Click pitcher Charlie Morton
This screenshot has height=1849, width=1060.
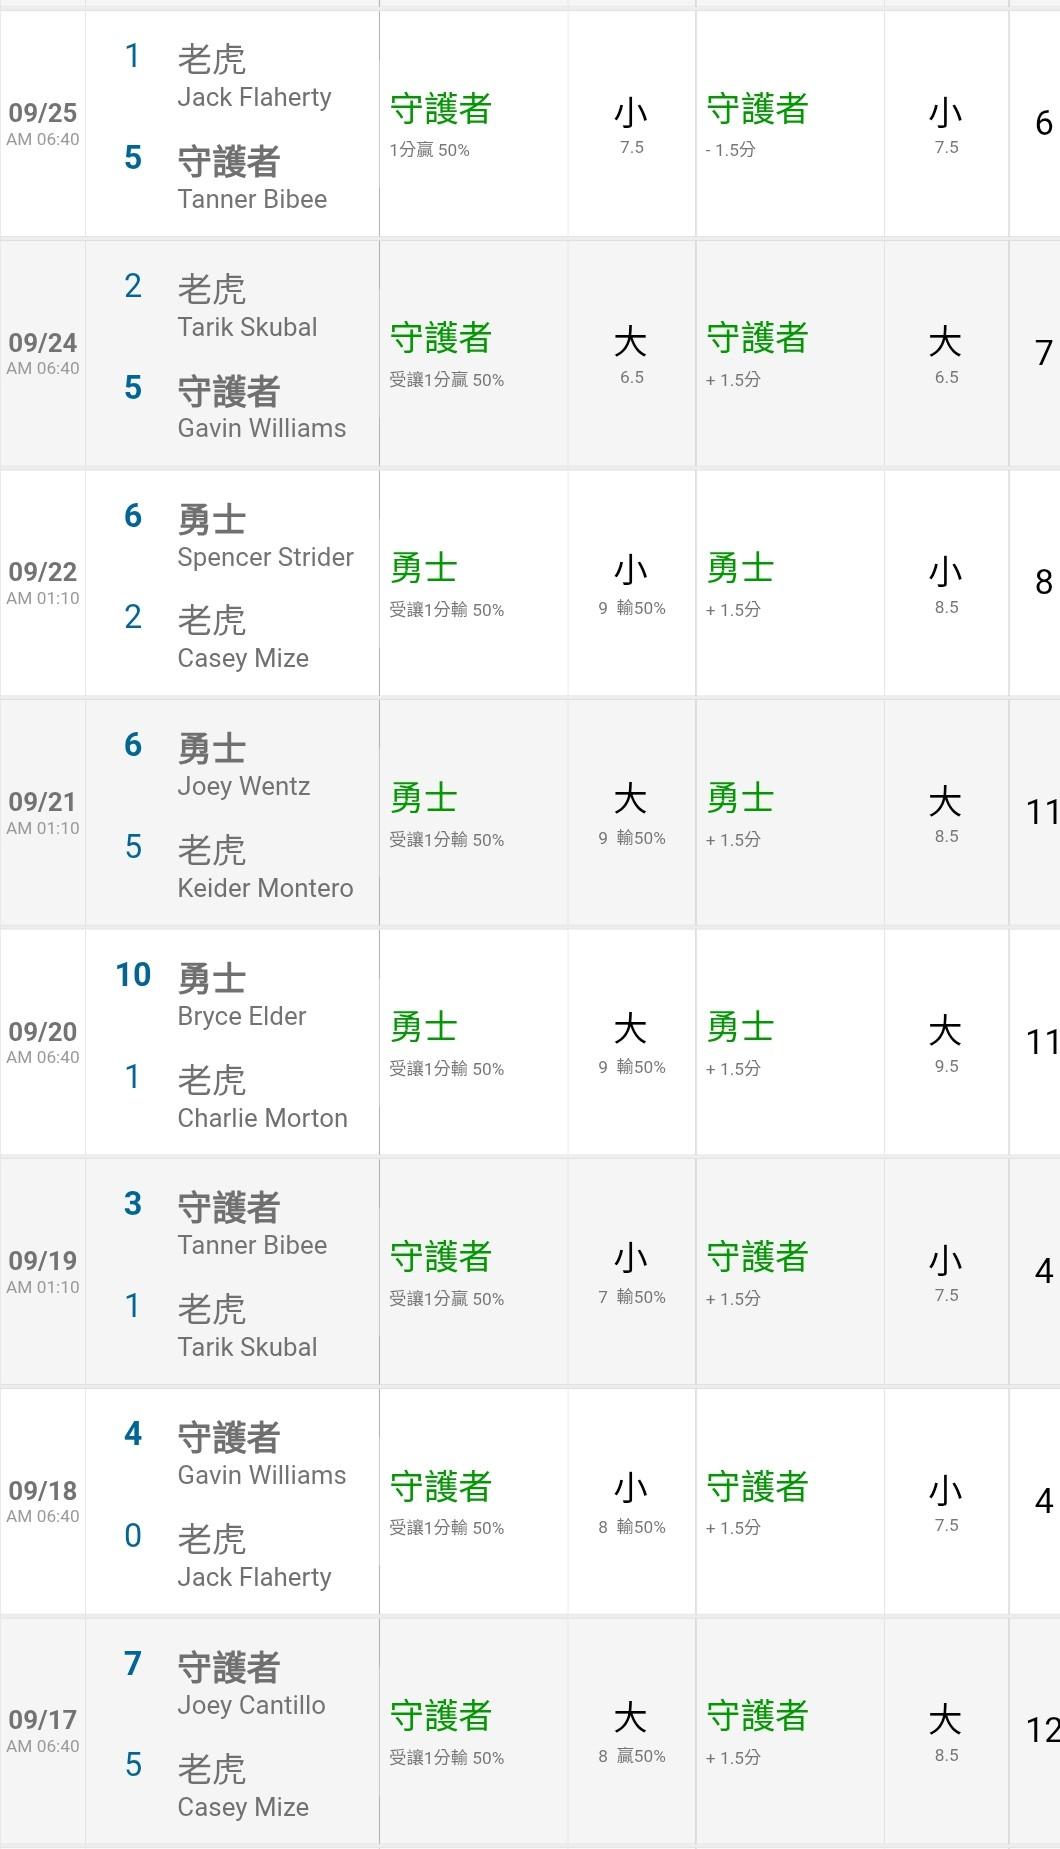tap(262, 1118)
